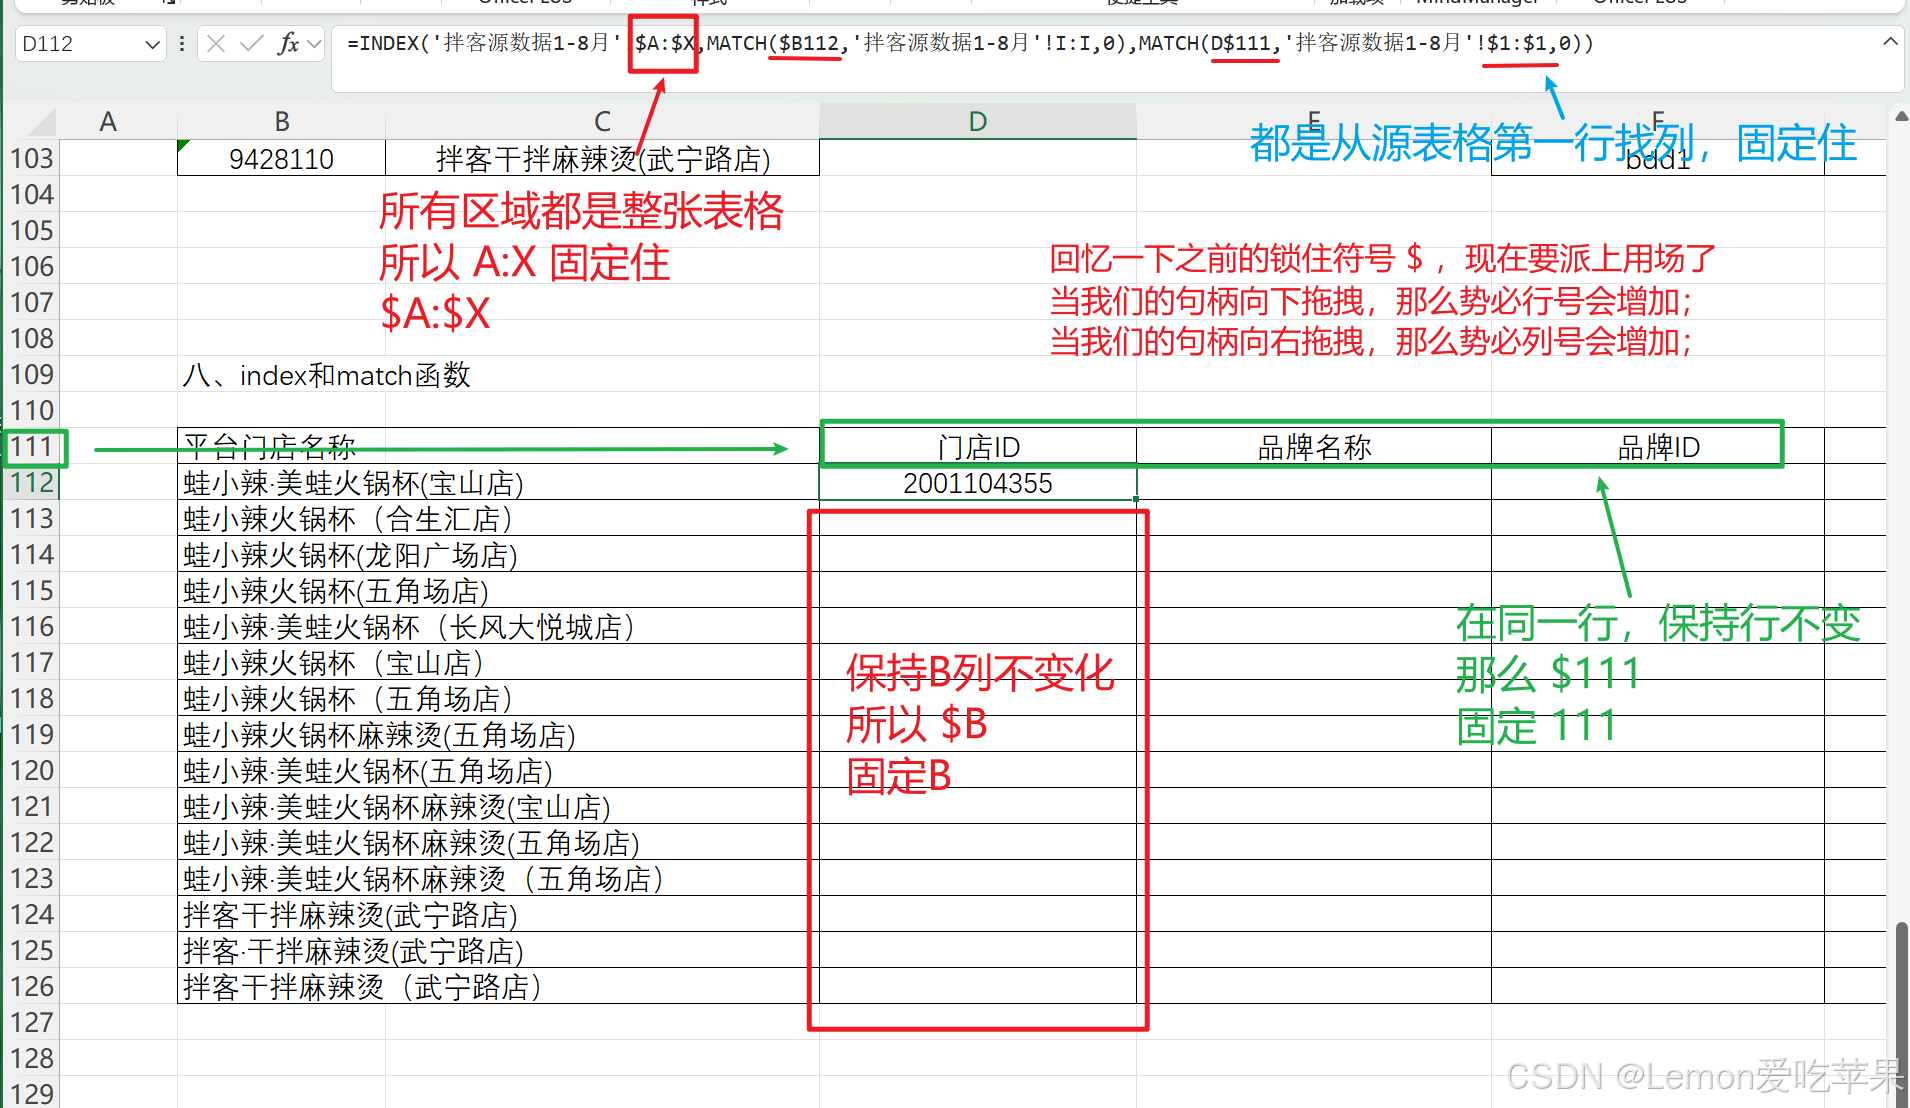This screenshot has height=1108, width=1910.
Task: Click the Insert Function fx icon
Action: (x=288, y=43)
